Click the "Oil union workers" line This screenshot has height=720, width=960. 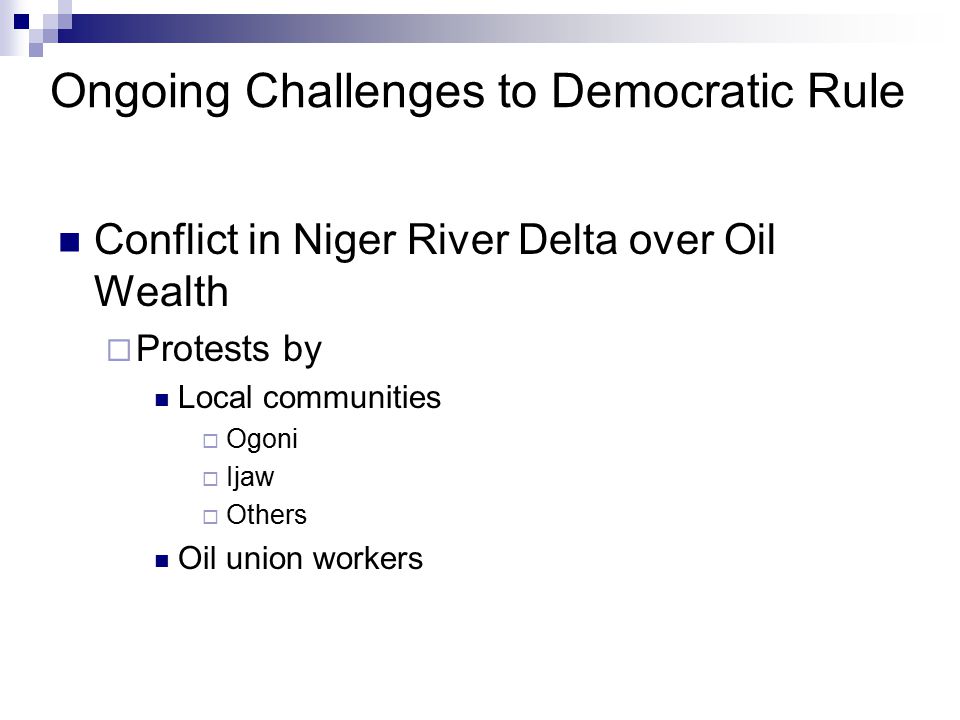click(x=300, y=558)
